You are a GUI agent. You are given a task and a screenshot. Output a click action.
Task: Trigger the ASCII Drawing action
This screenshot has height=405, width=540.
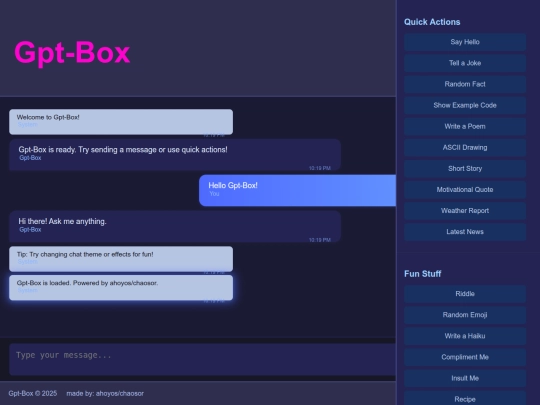pyautogui.click(x=465, y=147)
